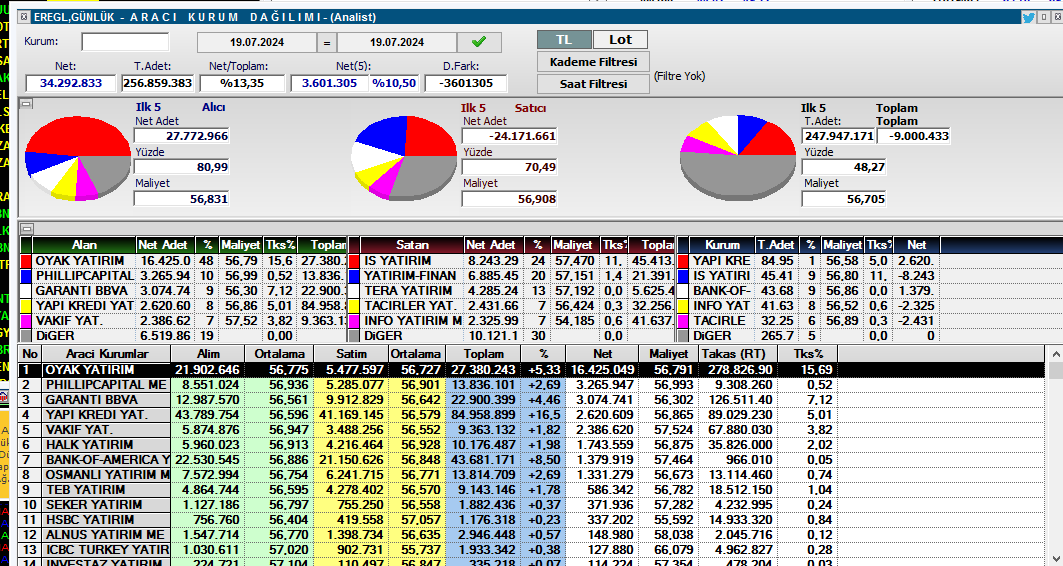This screenshot has height=566, width=1063.
Task: Click the Ilk 5 Alıcı pie chart
Action: point(78,157)
